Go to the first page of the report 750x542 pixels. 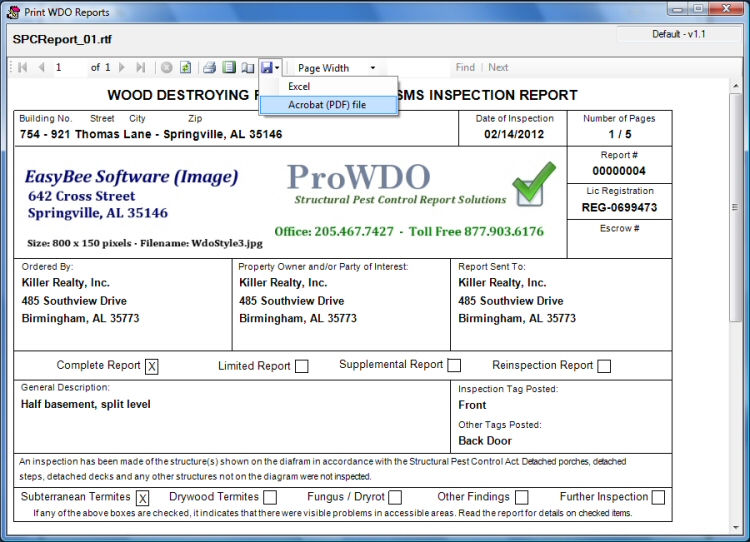pos(22,67)
